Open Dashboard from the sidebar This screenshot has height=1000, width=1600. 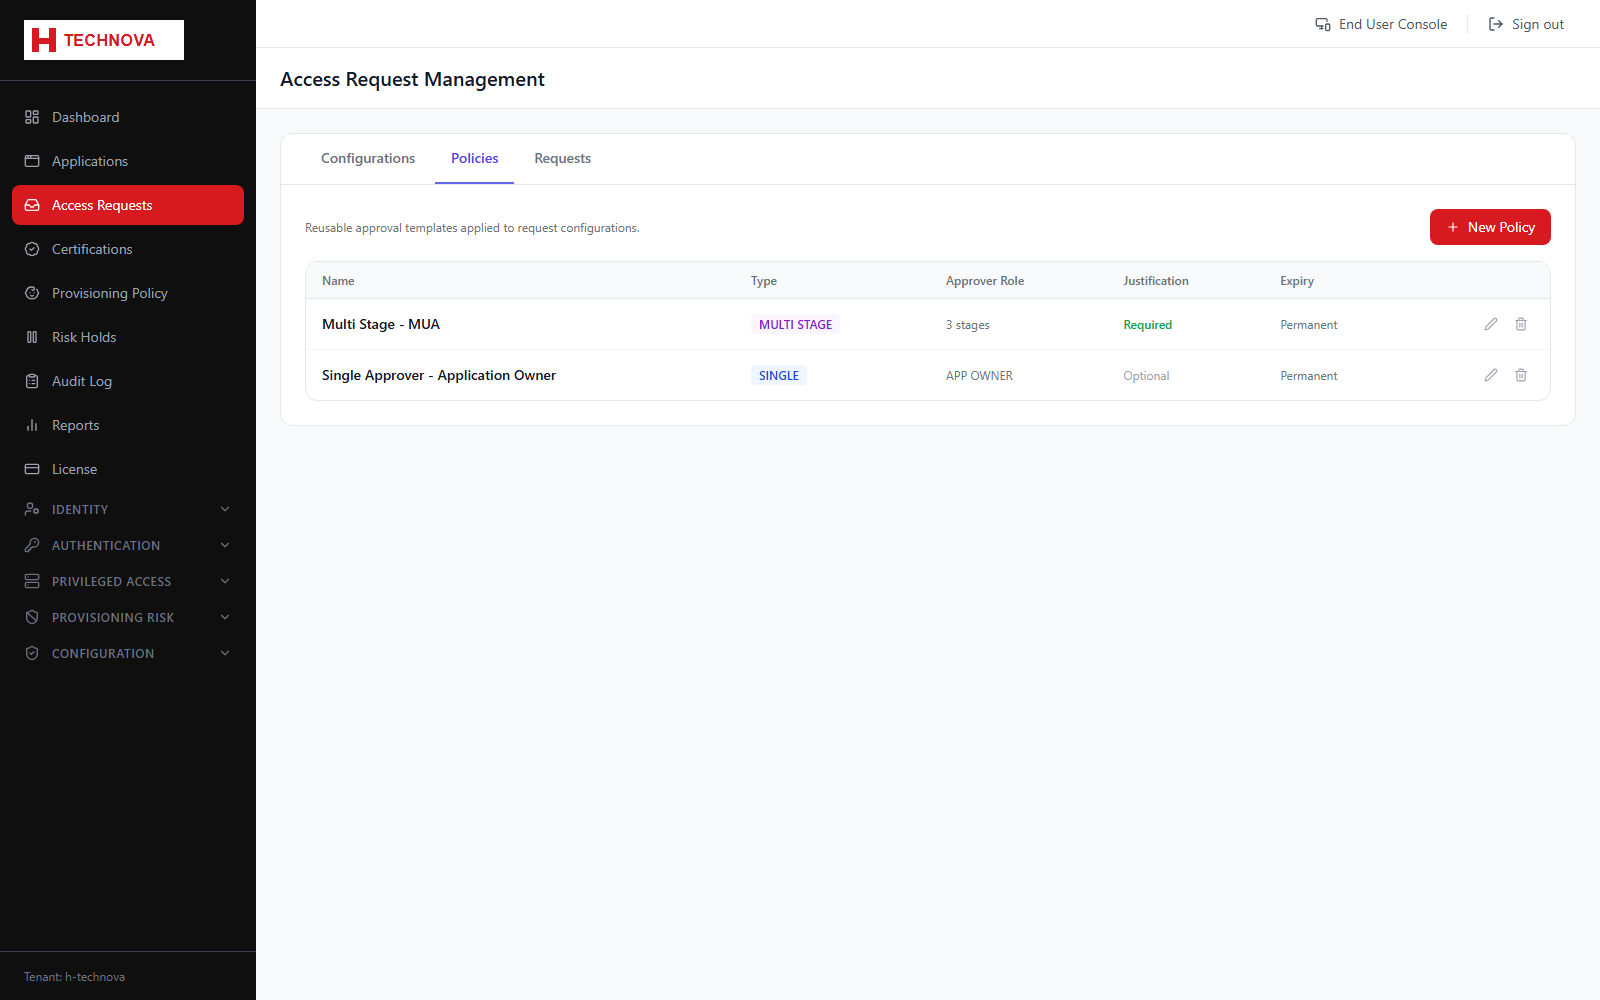[128, 117]
